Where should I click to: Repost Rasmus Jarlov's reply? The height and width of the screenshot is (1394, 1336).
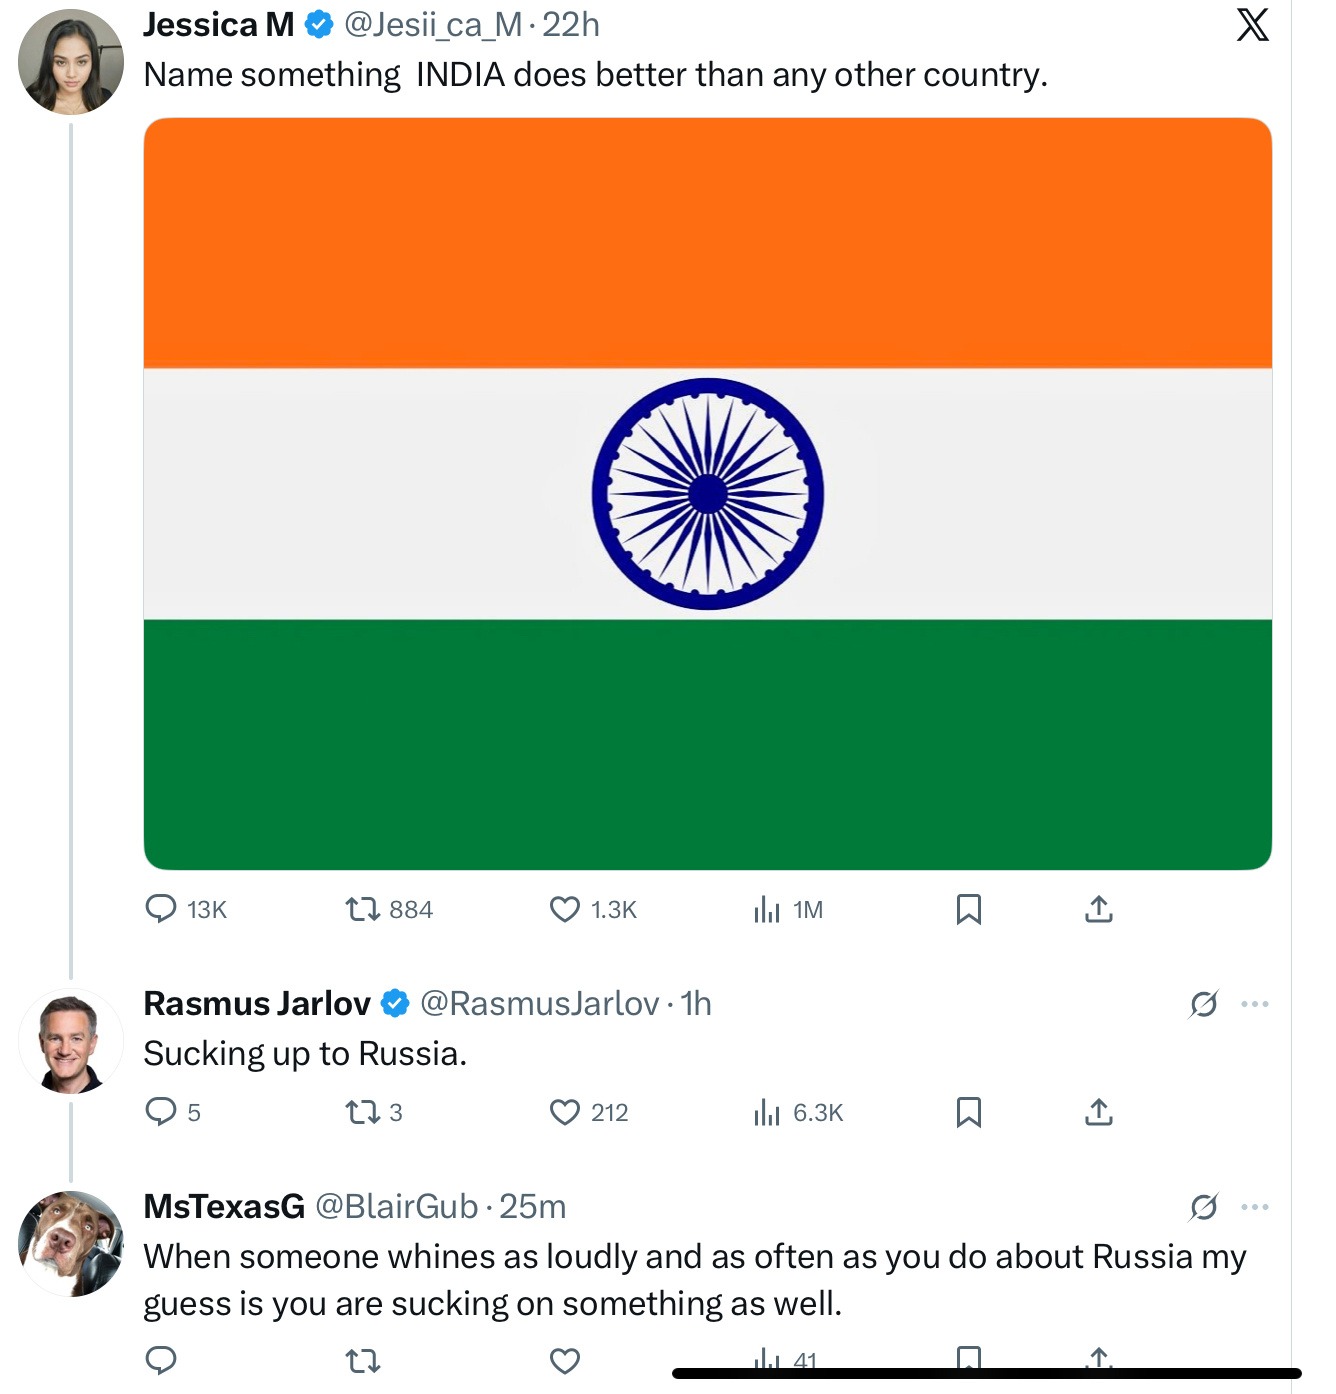(362, 1112)
